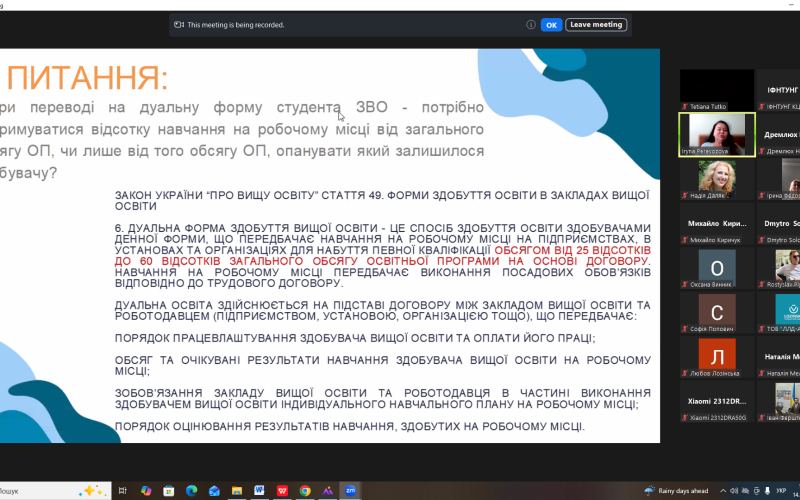Screen dimensions: 800x500
Task: Open the info icon on recording banner
Action: (531, 24)
